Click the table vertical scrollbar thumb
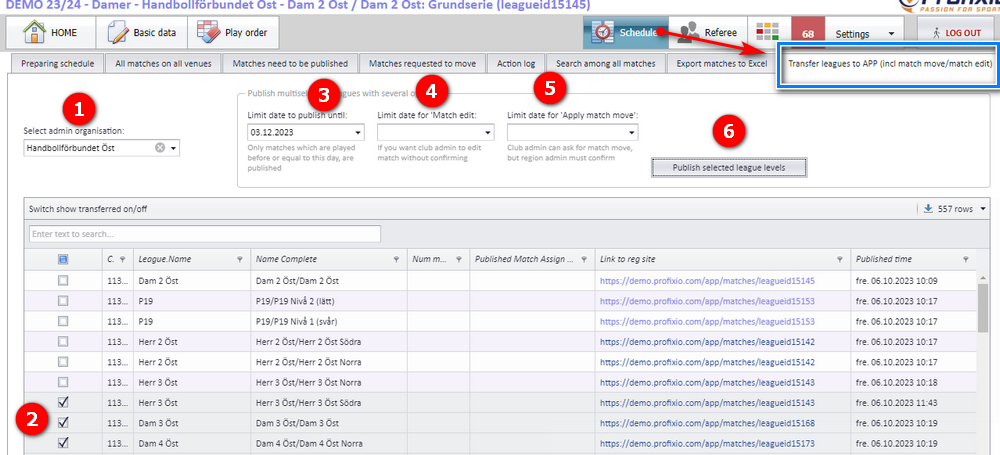Screen dimensions: 1000x455 [x=983, y=308]
